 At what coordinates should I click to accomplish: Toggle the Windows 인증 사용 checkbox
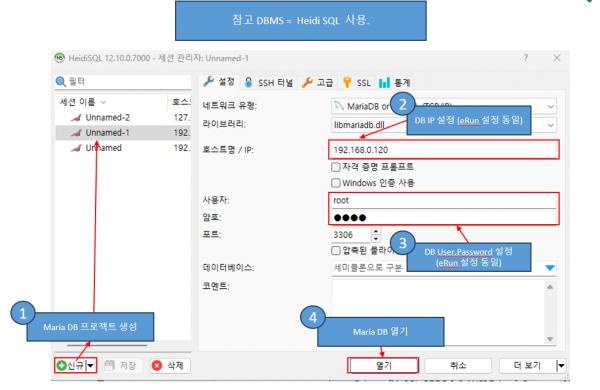336,183
